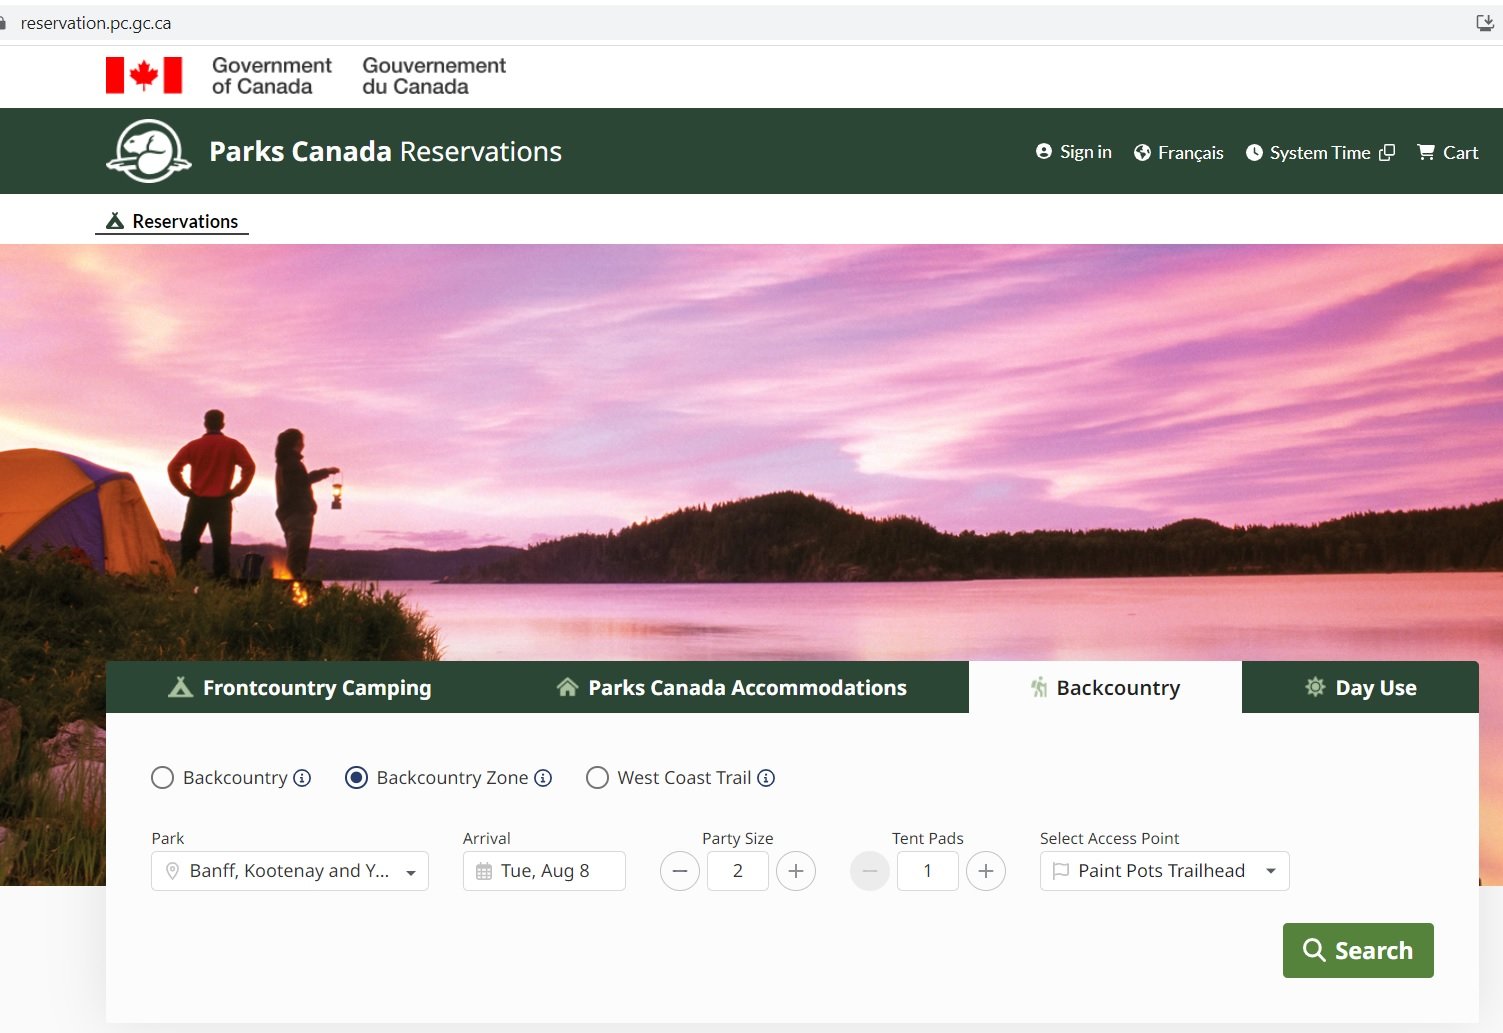The width and height of the screenshot is (1503, 1033).
Task: Select the Backcountry Zone radio option
Action: click(356, 777)
